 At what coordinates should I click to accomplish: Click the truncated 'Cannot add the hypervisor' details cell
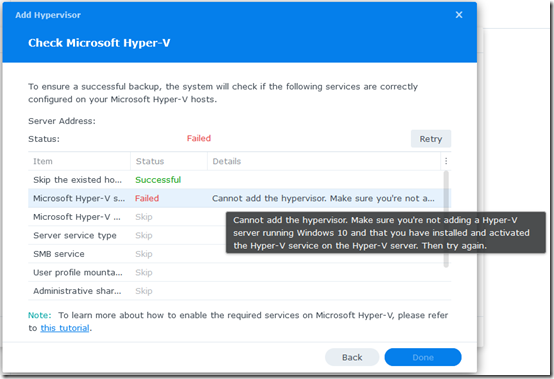pos(323,199)
